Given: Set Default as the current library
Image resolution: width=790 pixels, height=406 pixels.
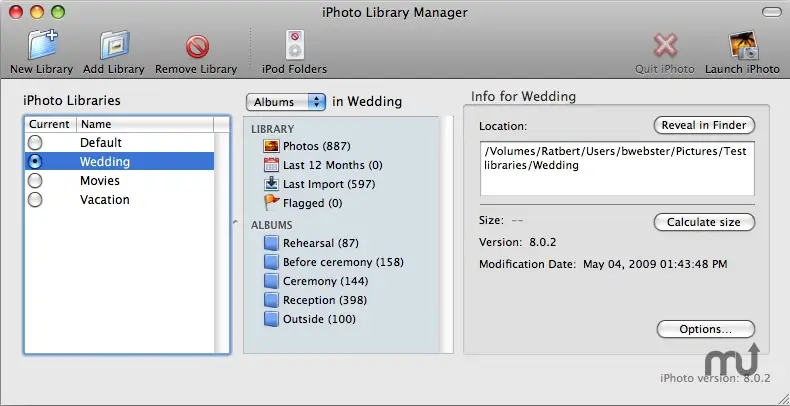Looking at the screenshot, I should (35, 143).
